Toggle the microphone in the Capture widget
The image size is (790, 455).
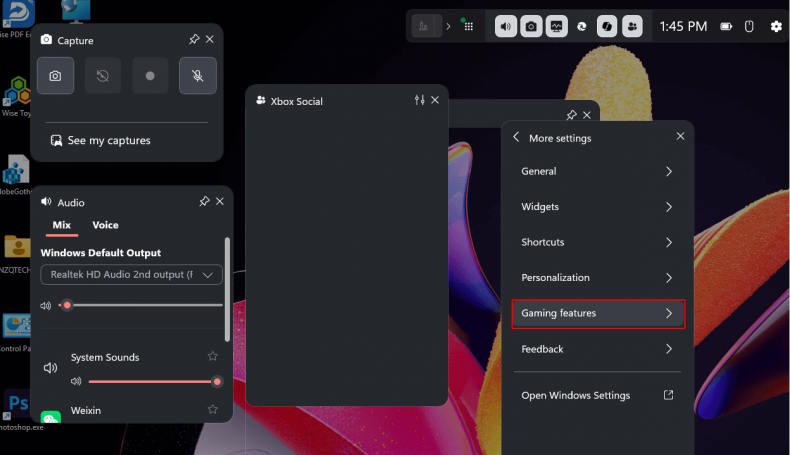click(198, 76)
